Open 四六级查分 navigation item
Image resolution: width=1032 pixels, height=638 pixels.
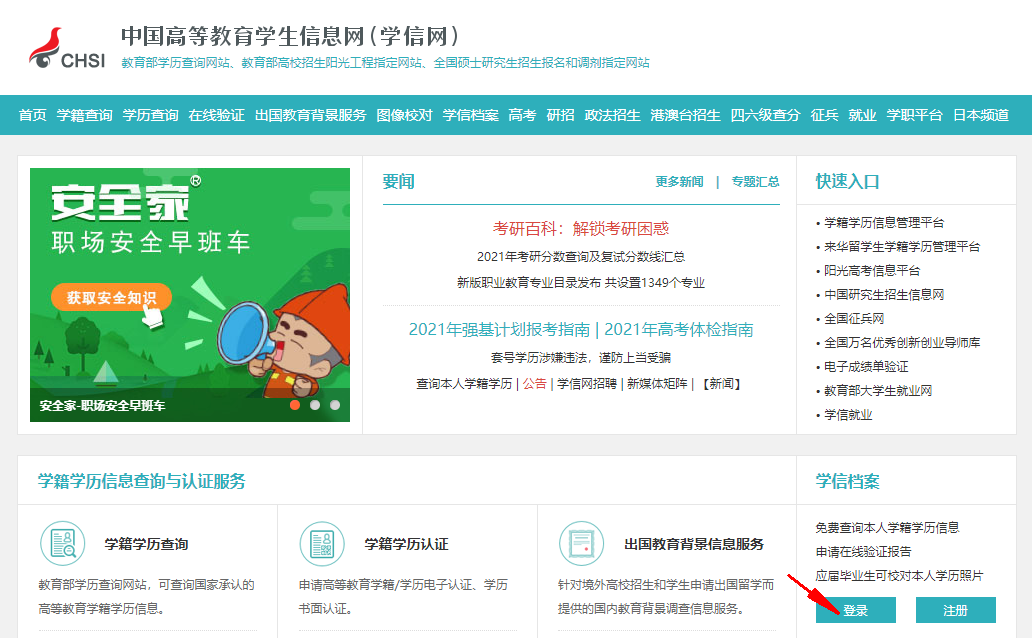coord(765,115)
